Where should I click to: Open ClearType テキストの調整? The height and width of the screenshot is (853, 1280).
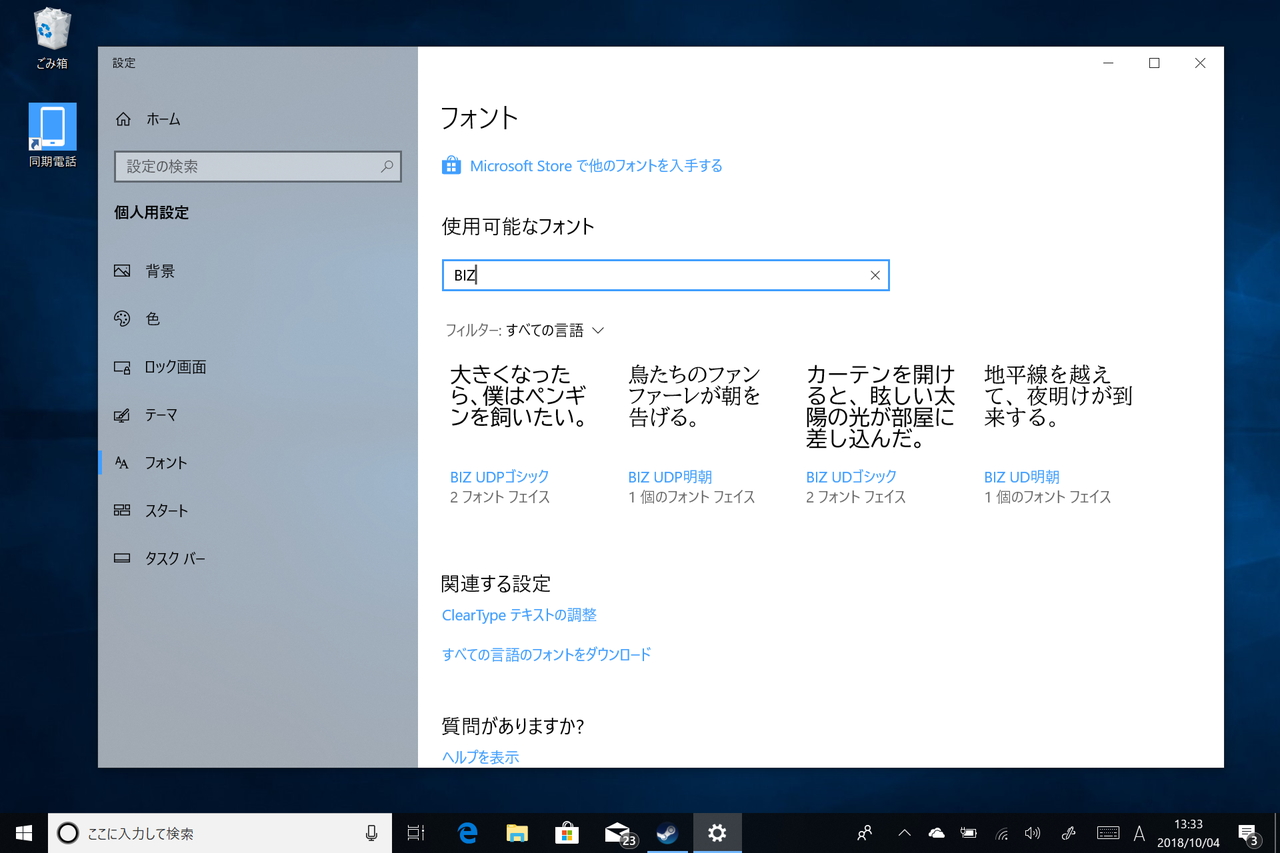pos(521,615)
